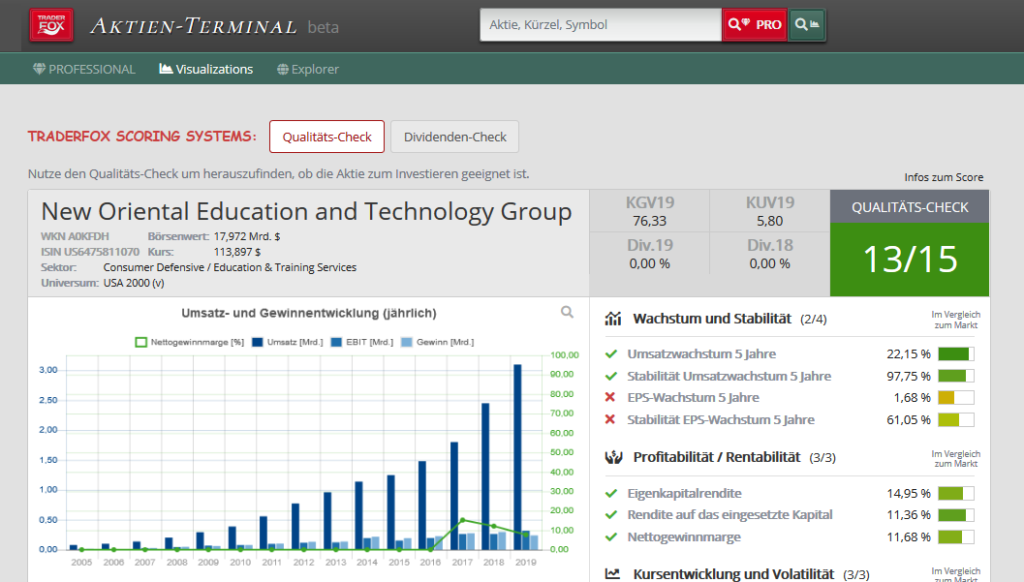Open Rendite auf das eingesetzte Kapital metric
Image resolution: width=1024 pixels, height=582 pixels.
[729, 515]
